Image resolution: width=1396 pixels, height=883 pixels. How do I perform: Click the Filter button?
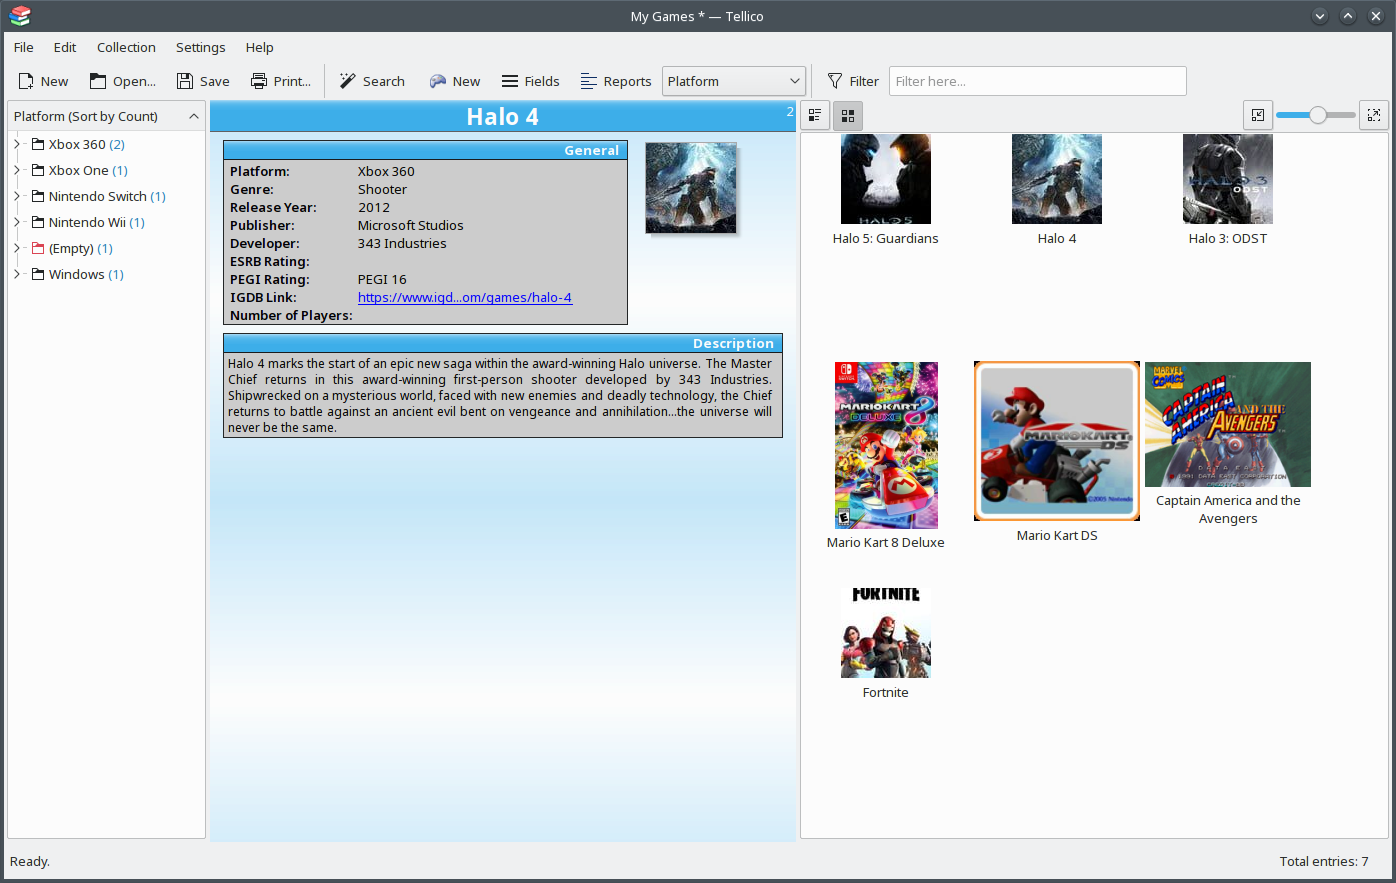tap(853, 81)
